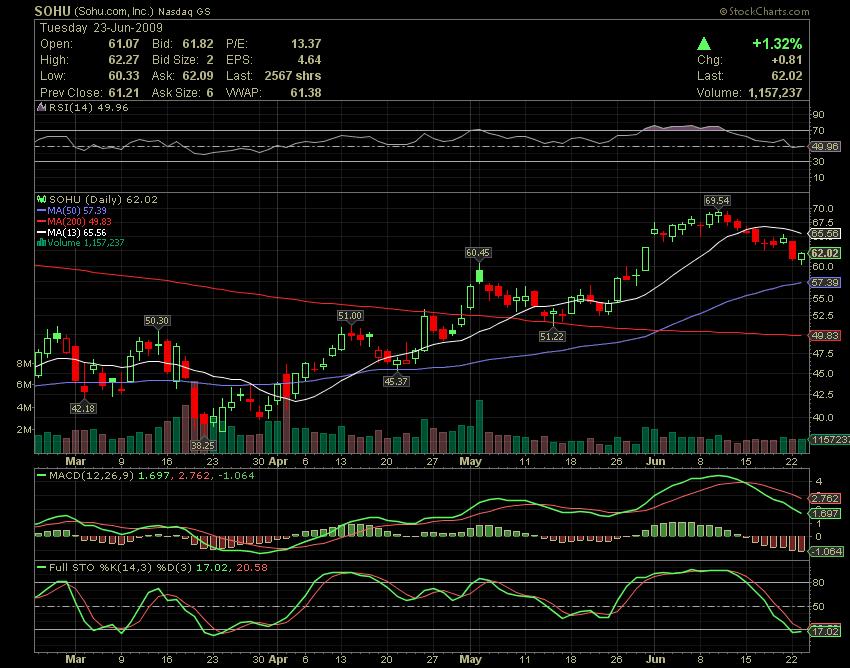Click the red 49.83 tag on the price axis

coord(825,336)
